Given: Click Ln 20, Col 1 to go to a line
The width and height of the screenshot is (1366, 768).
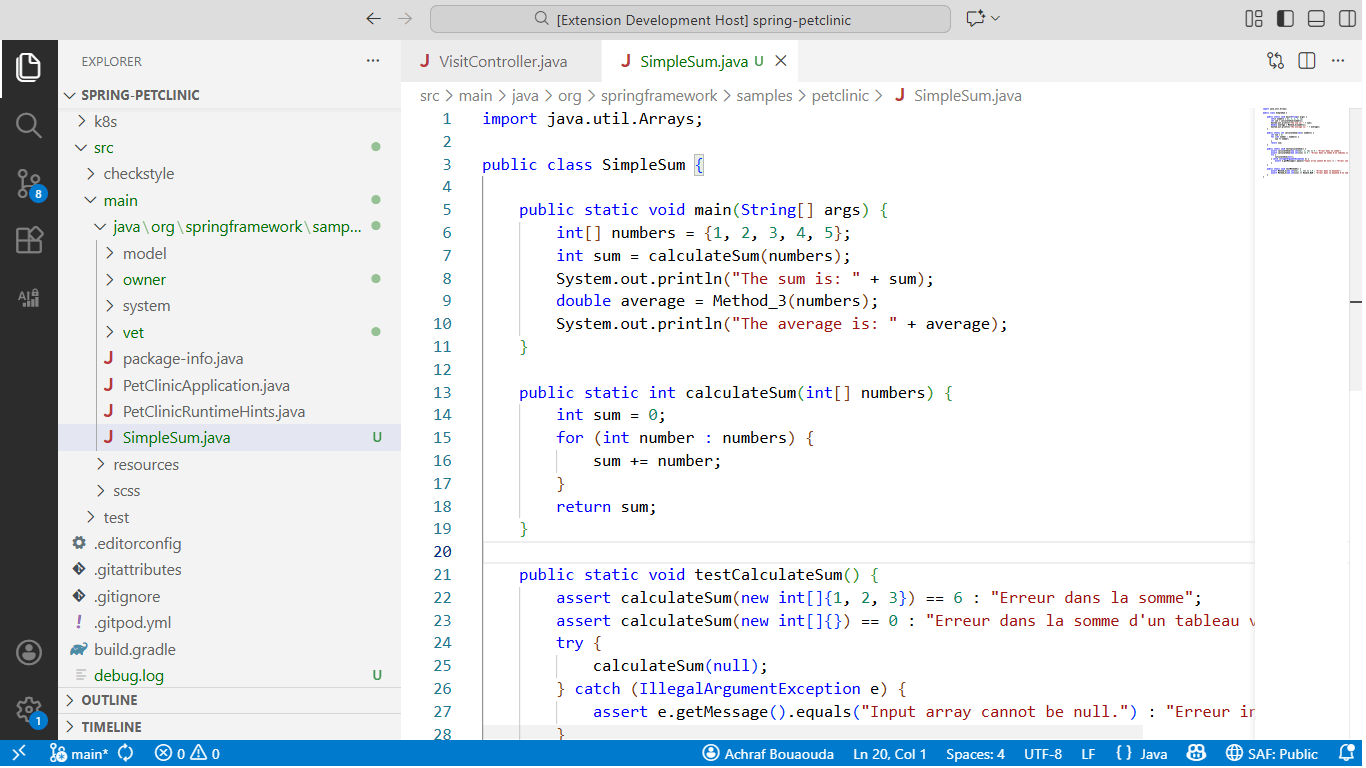Looking at the screenshot, I should [889, 754].
